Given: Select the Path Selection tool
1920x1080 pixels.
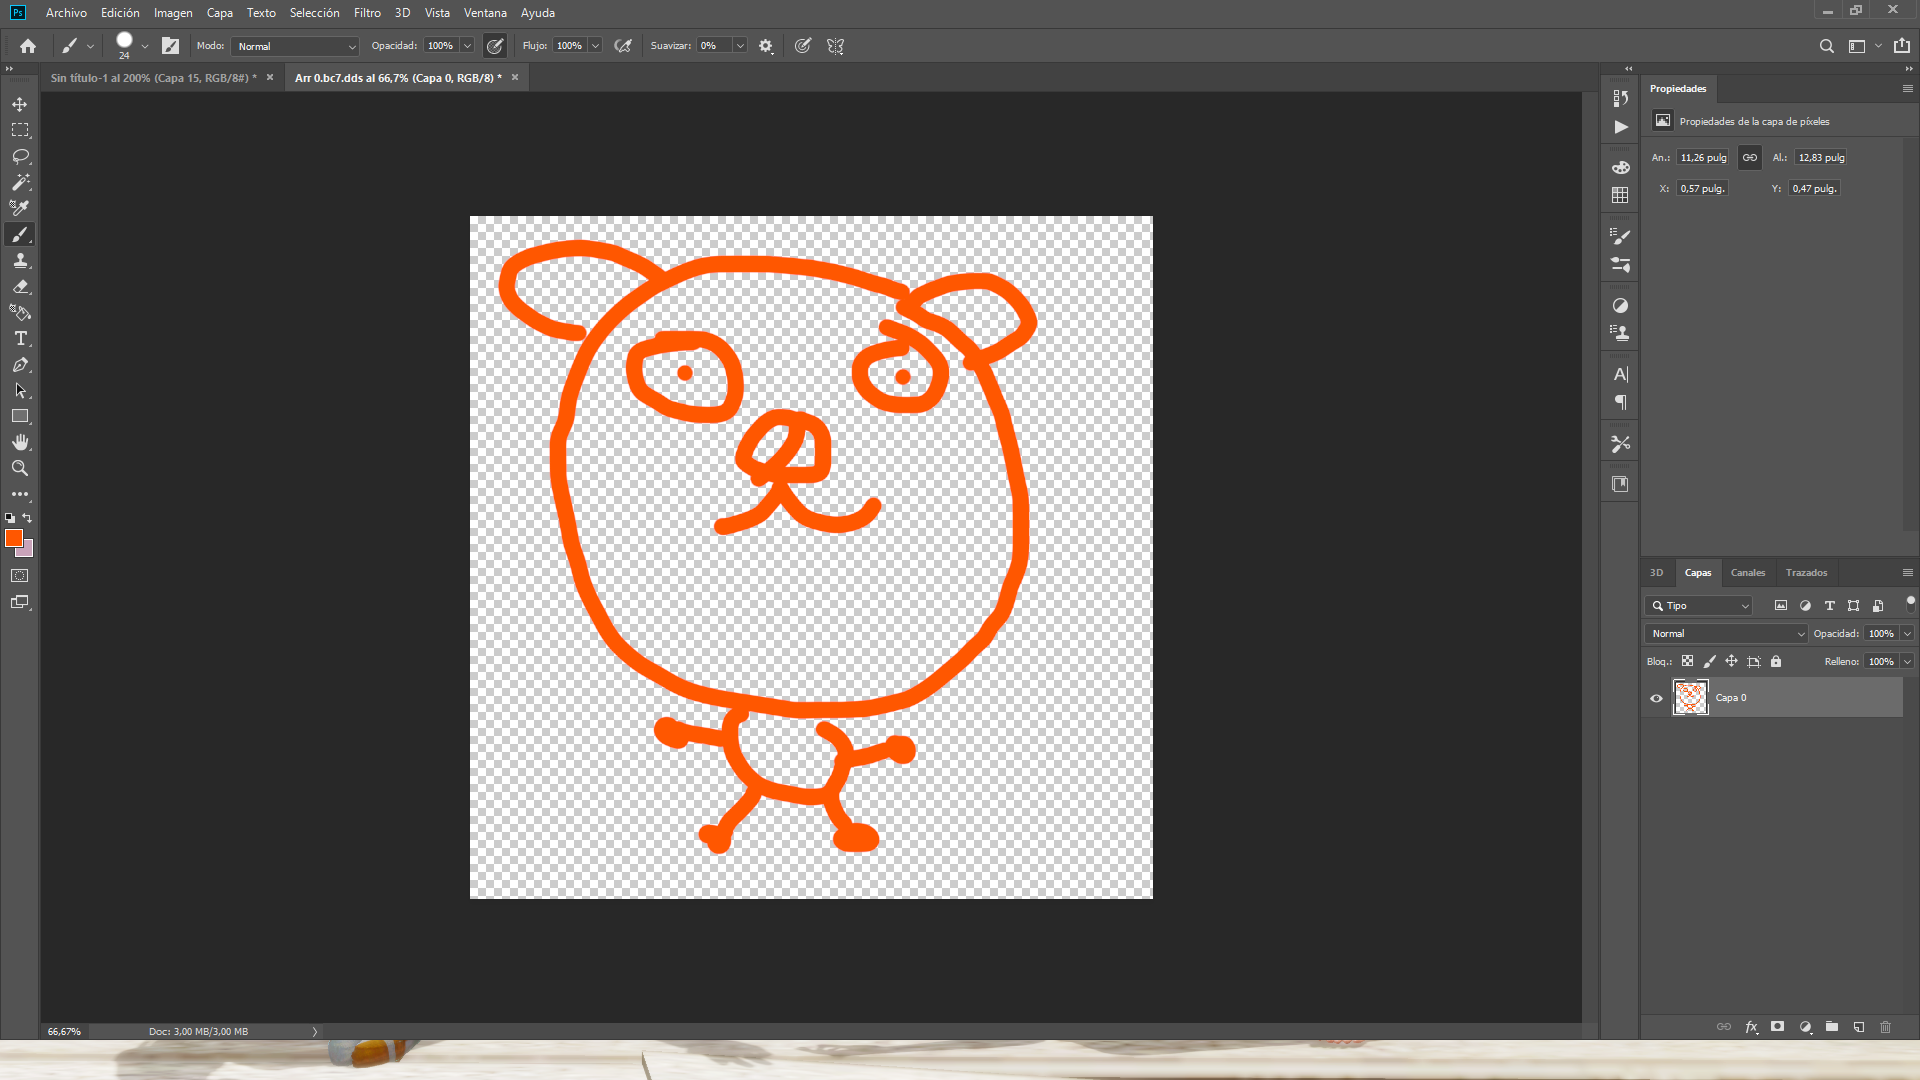Looking at the screenshot, I should click(x=20, y=390).
